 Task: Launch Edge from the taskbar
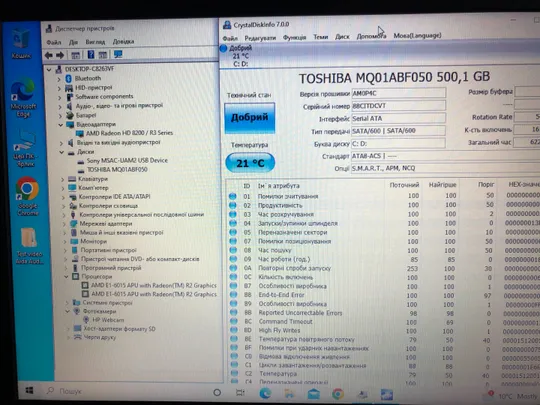point(265,393)
